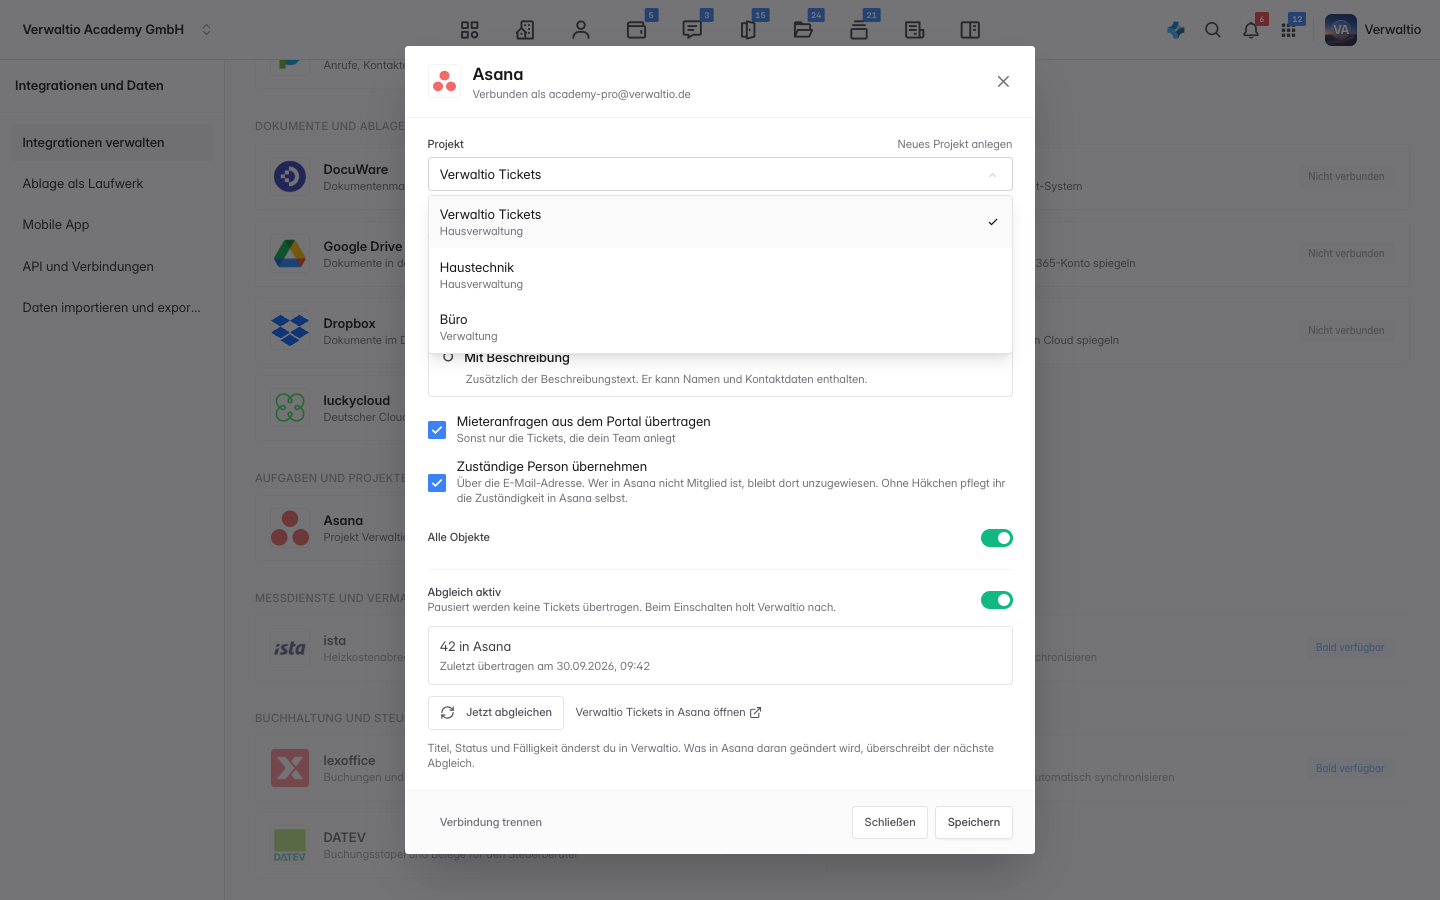Click the buildings icon in the top navigation

pos(525,30)
